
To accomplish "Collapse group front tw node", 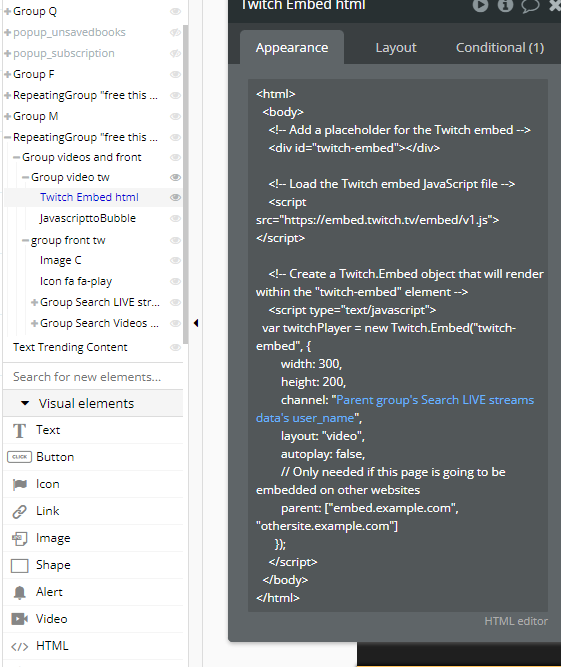I will pos(25,240).
